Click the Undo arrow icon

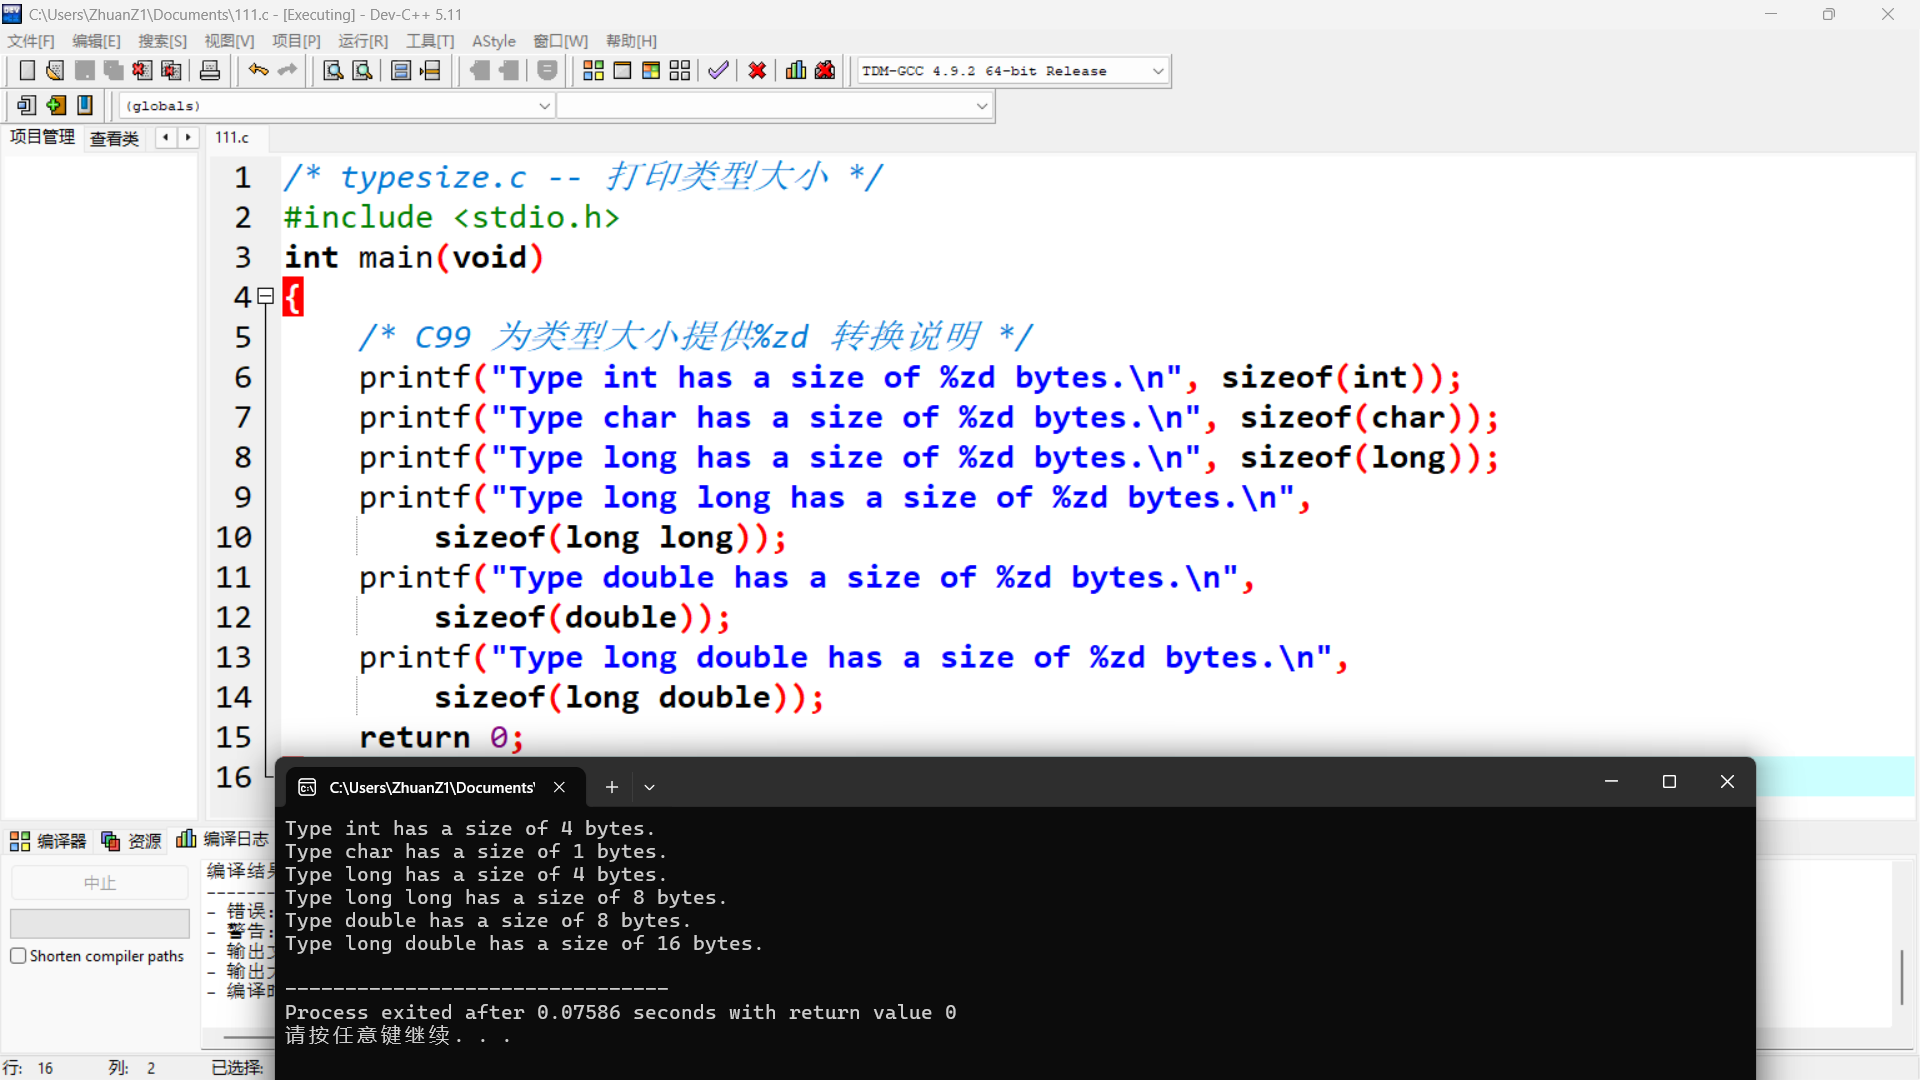tap(258, 70)
